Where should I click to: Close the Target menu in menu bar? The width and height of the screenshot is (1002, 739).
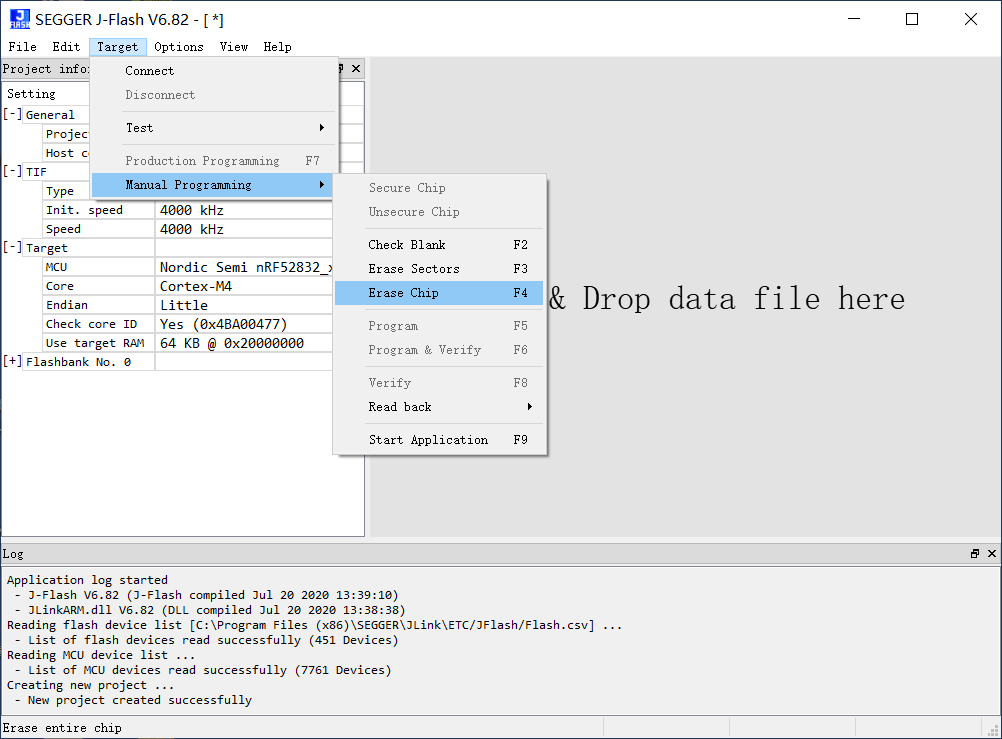point(118,47)
